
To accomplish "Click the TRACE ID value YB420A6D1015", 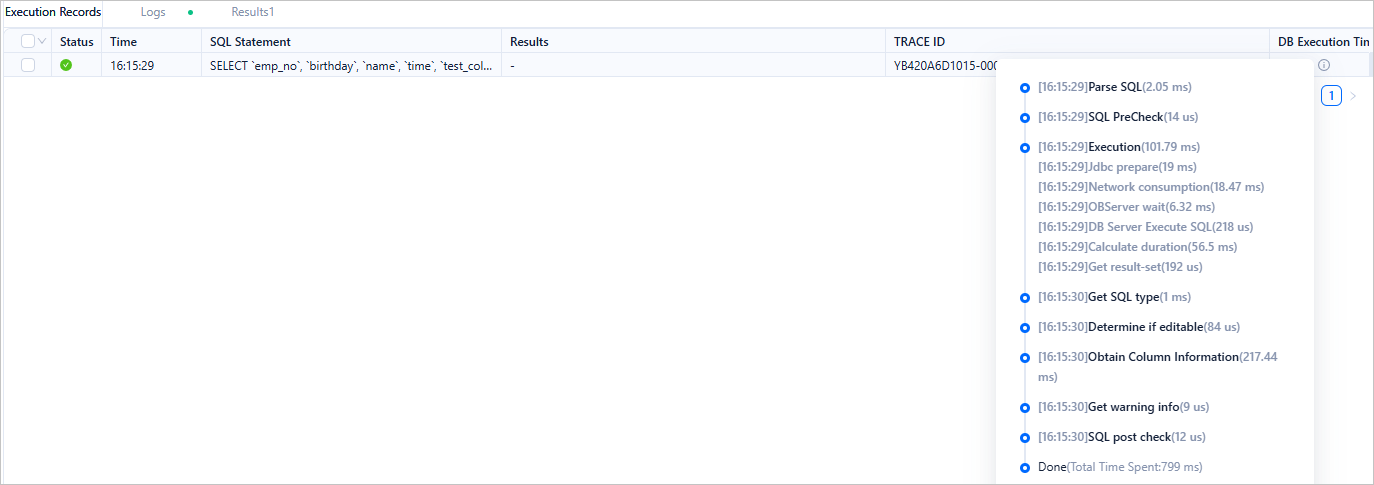I will (946, 65).
